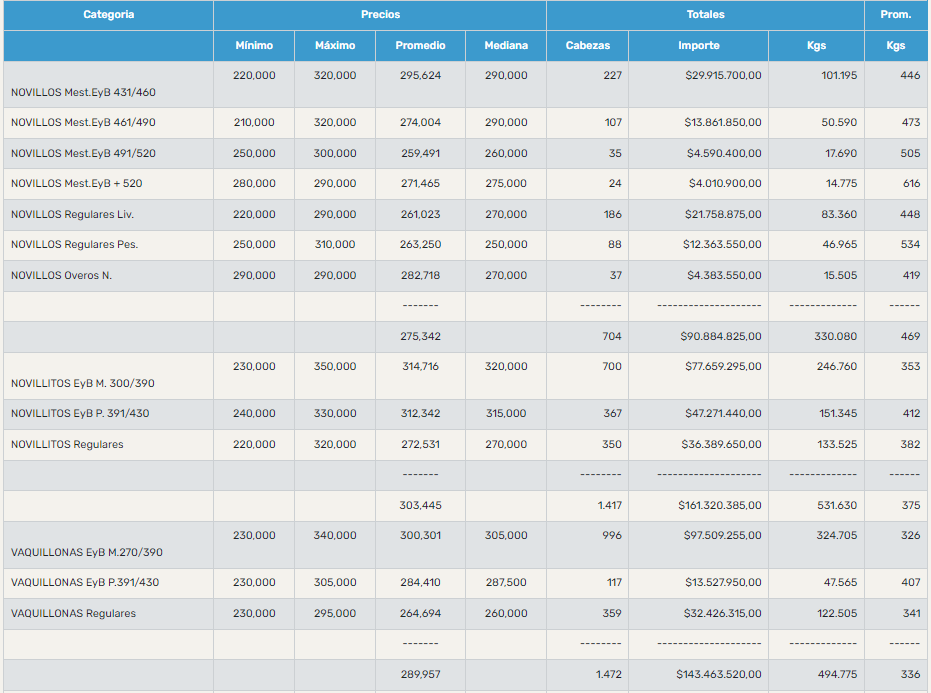Click the 1.472 cabezas subtotal cell
The height and width of the screenshot is (693, 931).
tap(608, 675)
